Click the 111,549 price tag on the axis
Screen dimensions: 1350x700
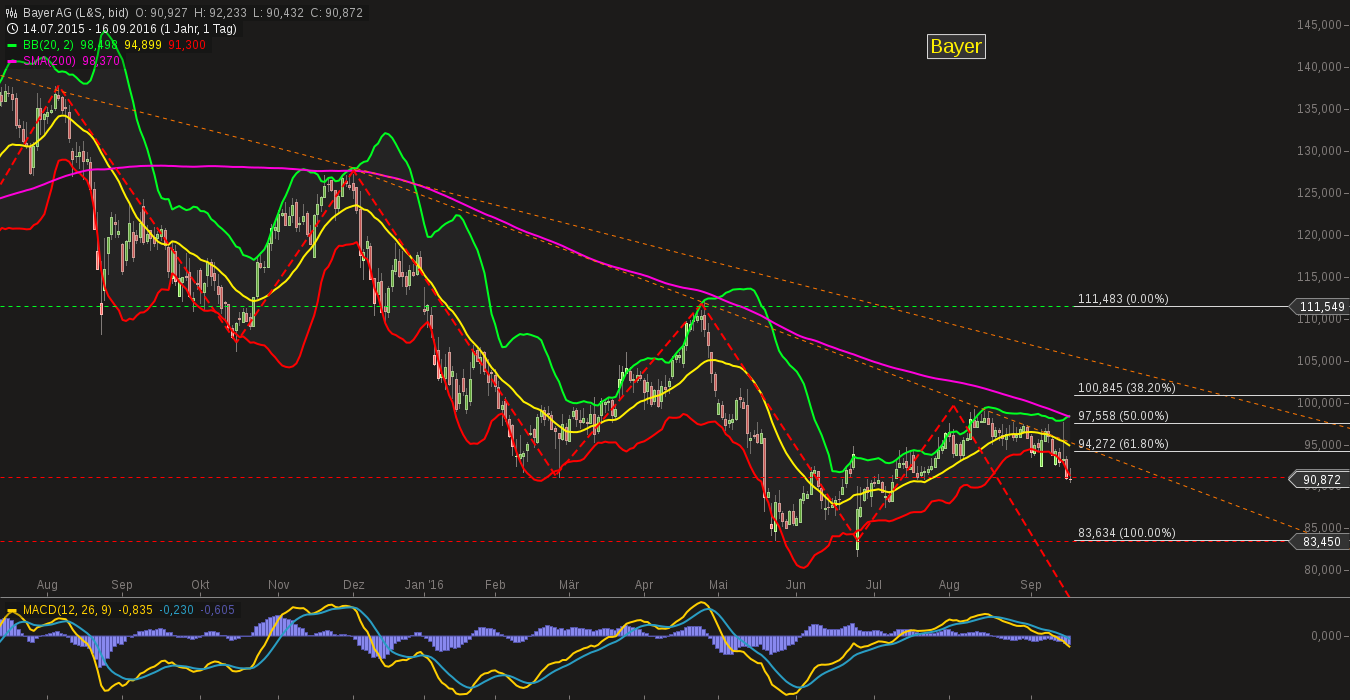click(1320, 307)
